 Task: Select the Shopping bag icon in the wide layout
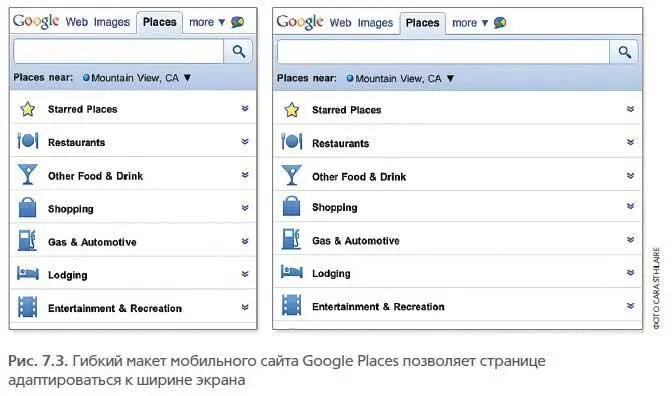[x=291, y=206]
